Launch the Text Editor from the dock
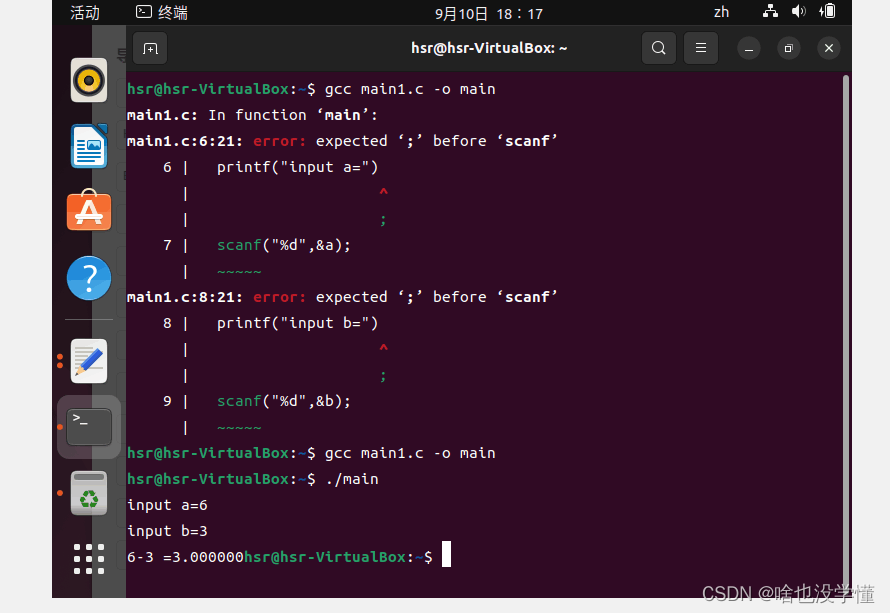This screenshot has width=890, height=613. tap(88, 361)
